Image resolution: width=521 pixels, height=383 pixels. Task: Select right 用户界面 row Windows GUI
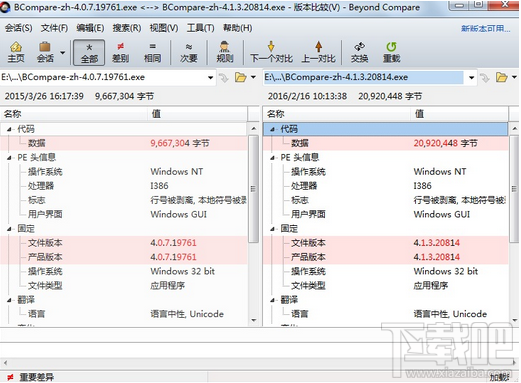coord(386,214)
